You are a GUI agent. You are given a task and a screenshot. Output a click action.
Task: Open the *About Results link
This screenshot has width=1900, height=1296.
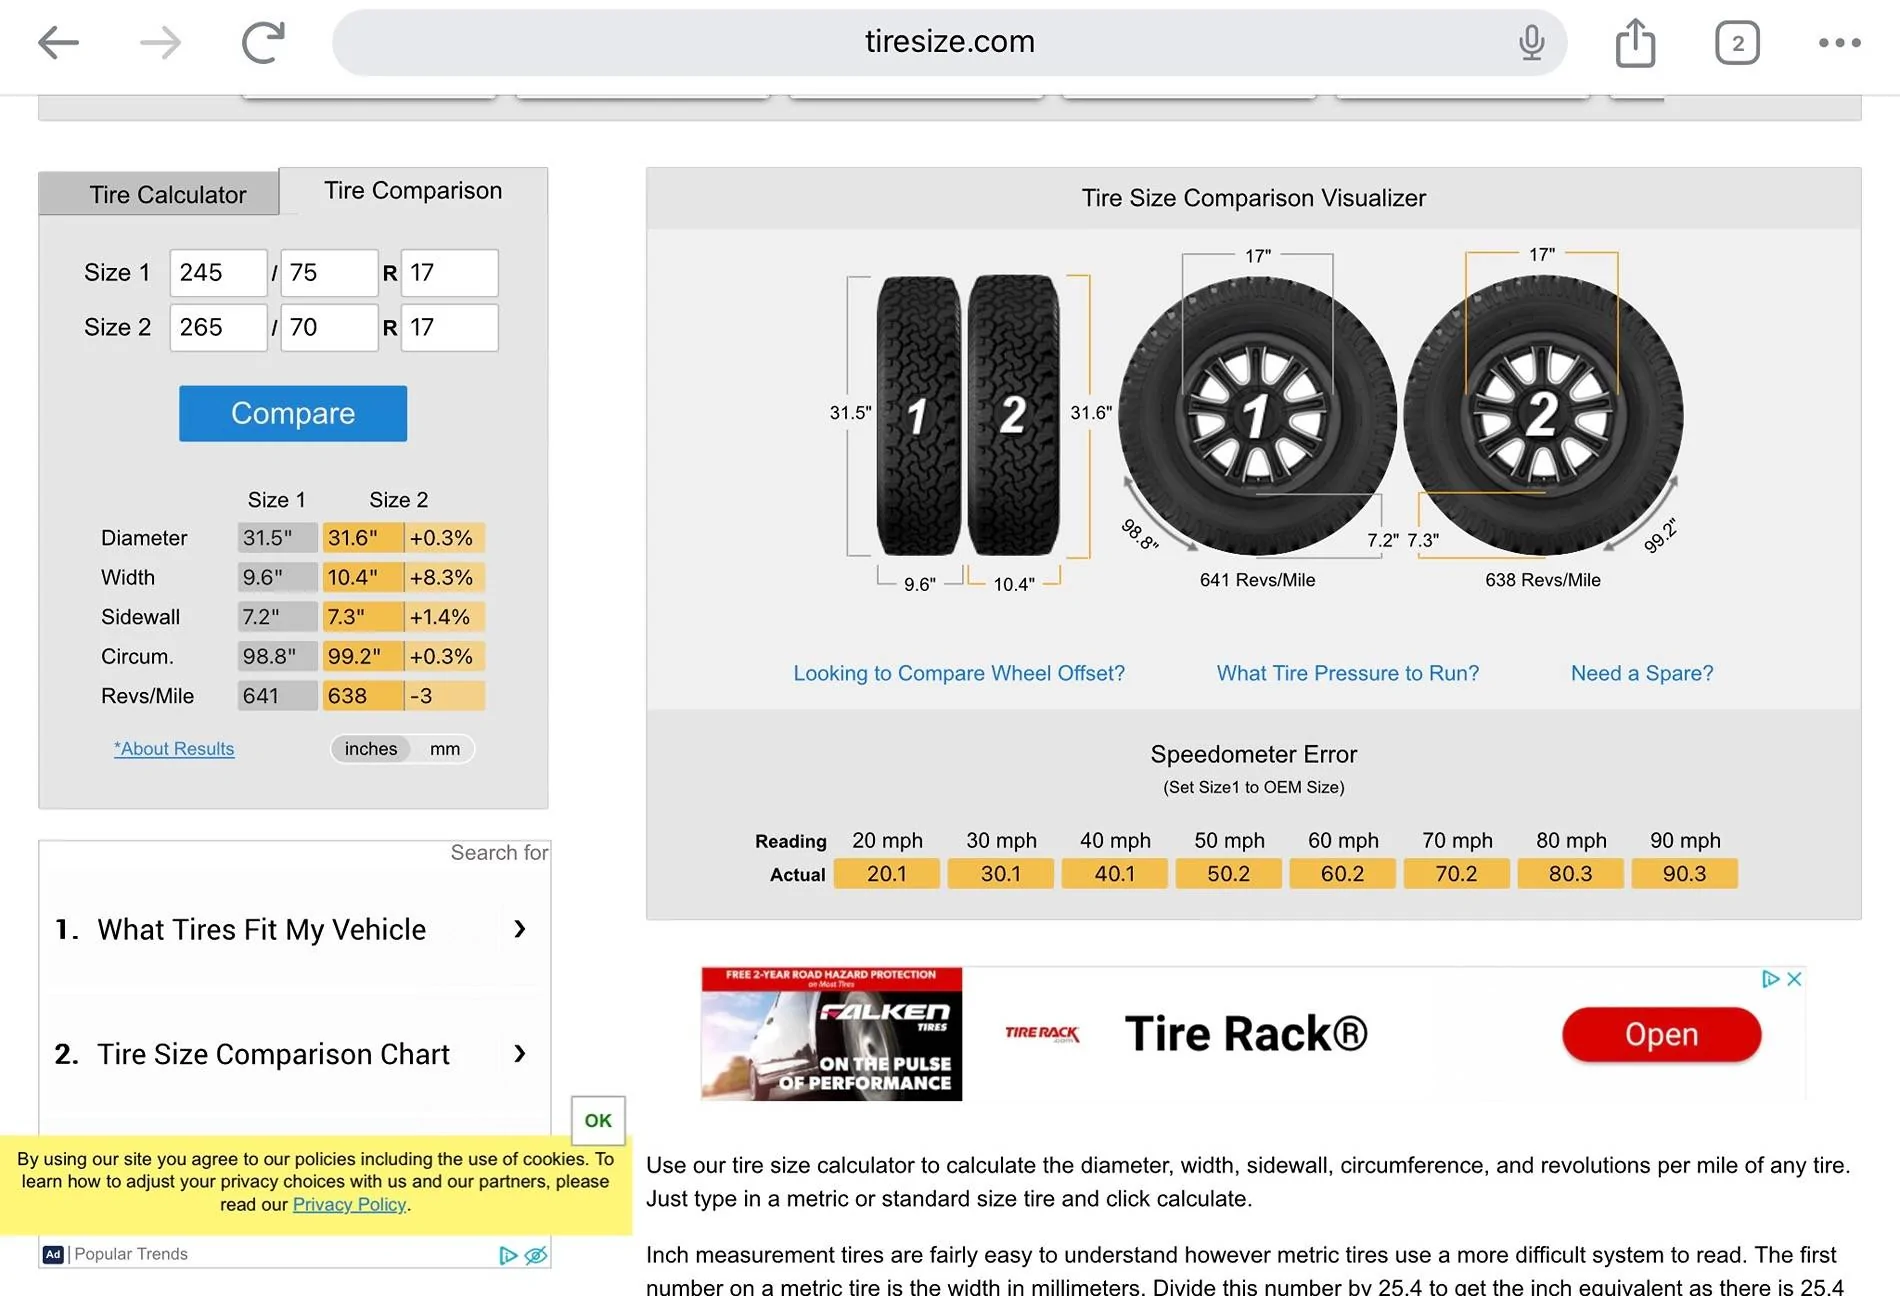[x=174, y=749]
